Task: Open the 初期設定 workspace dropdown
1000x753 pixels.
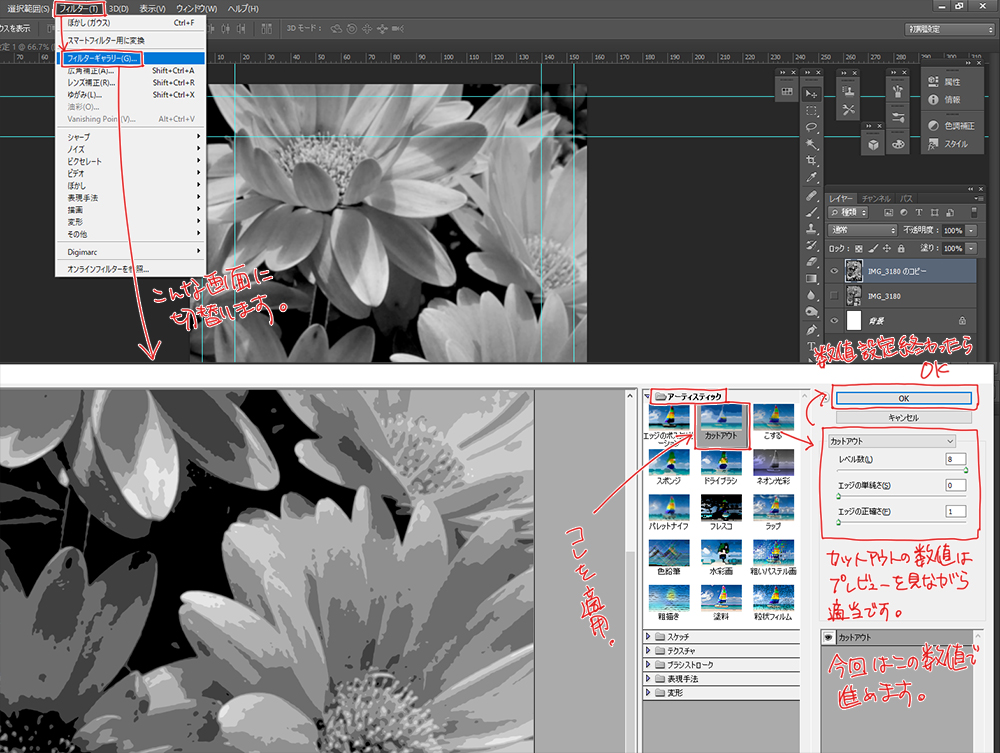Action: [950, 29]
